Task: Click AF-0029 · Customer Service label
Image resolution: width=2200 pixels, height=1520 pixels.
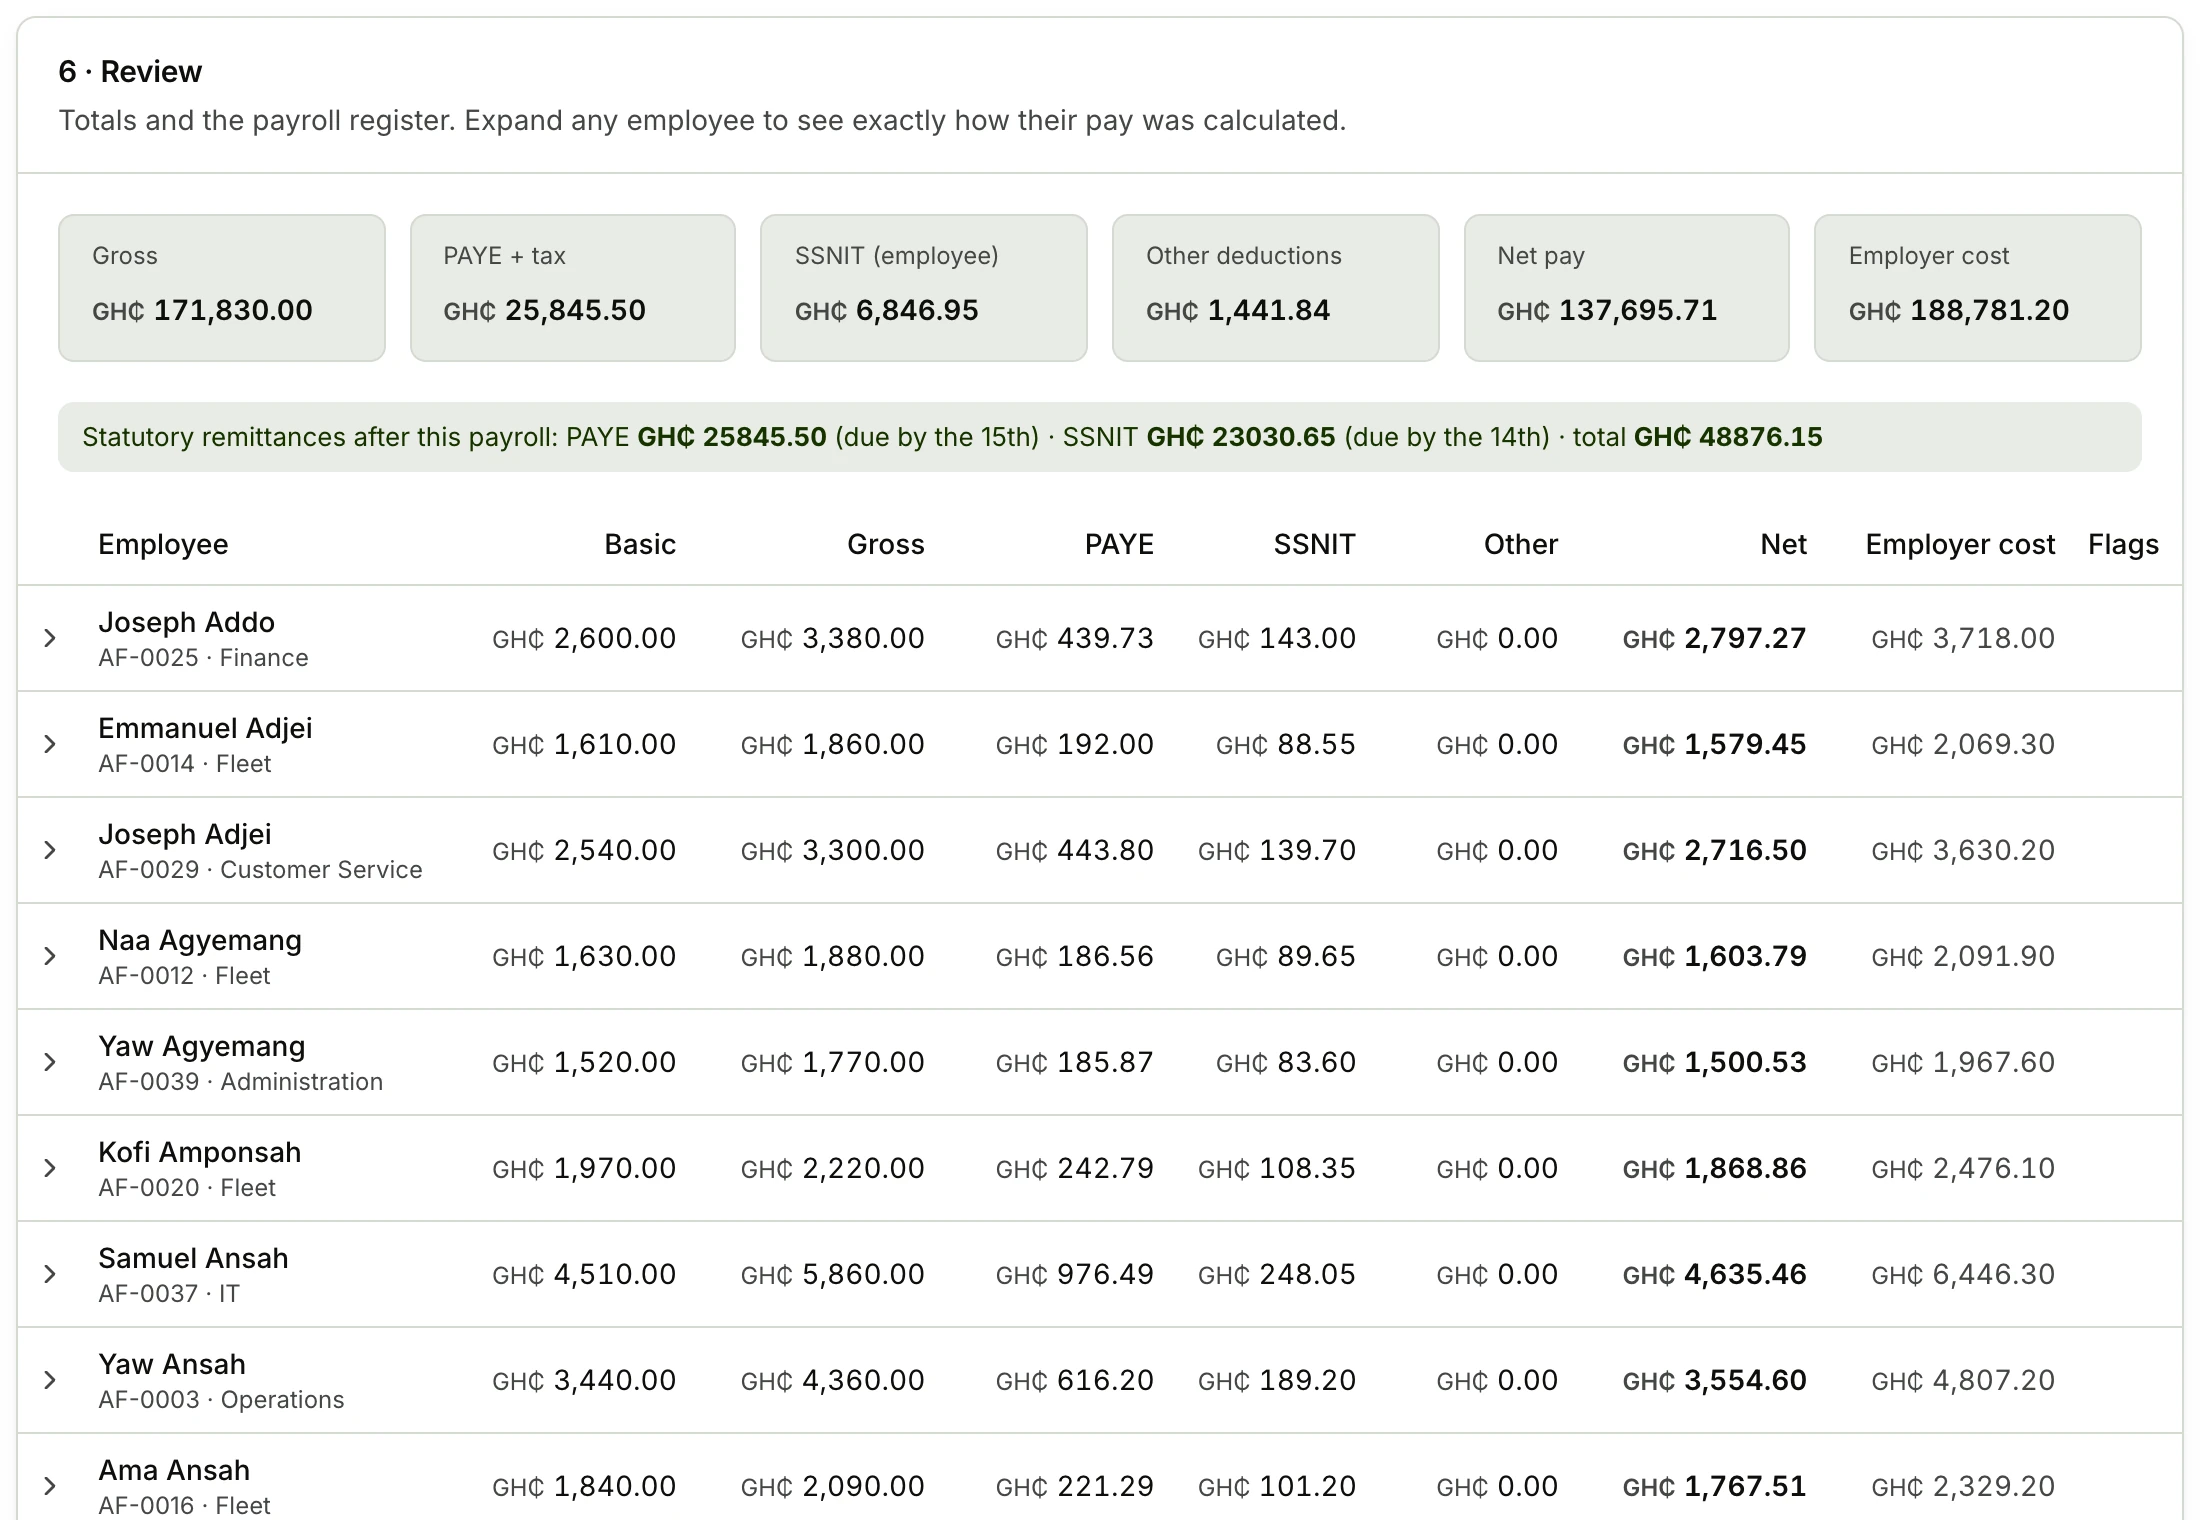Action: 260,869
